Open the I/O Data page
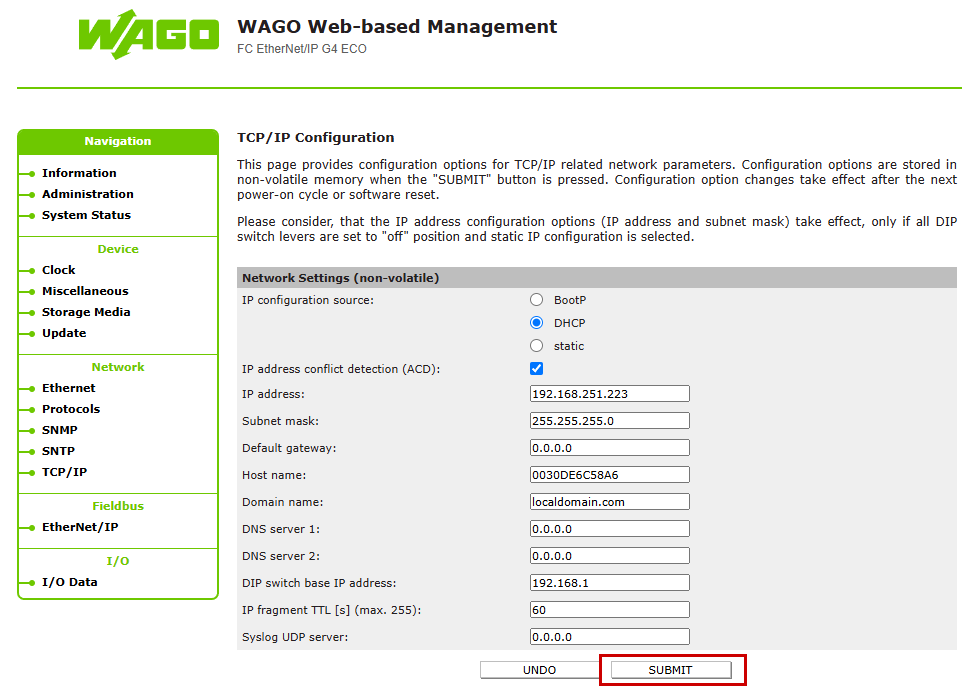 (x=69, y=582)
